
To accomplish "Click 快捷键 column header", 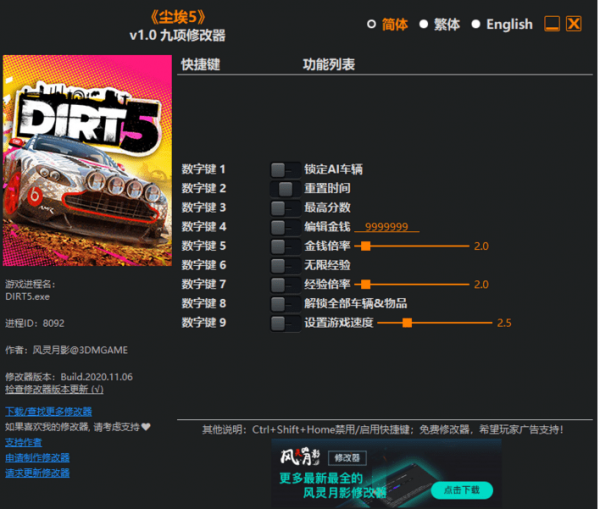I will point(201,64).
